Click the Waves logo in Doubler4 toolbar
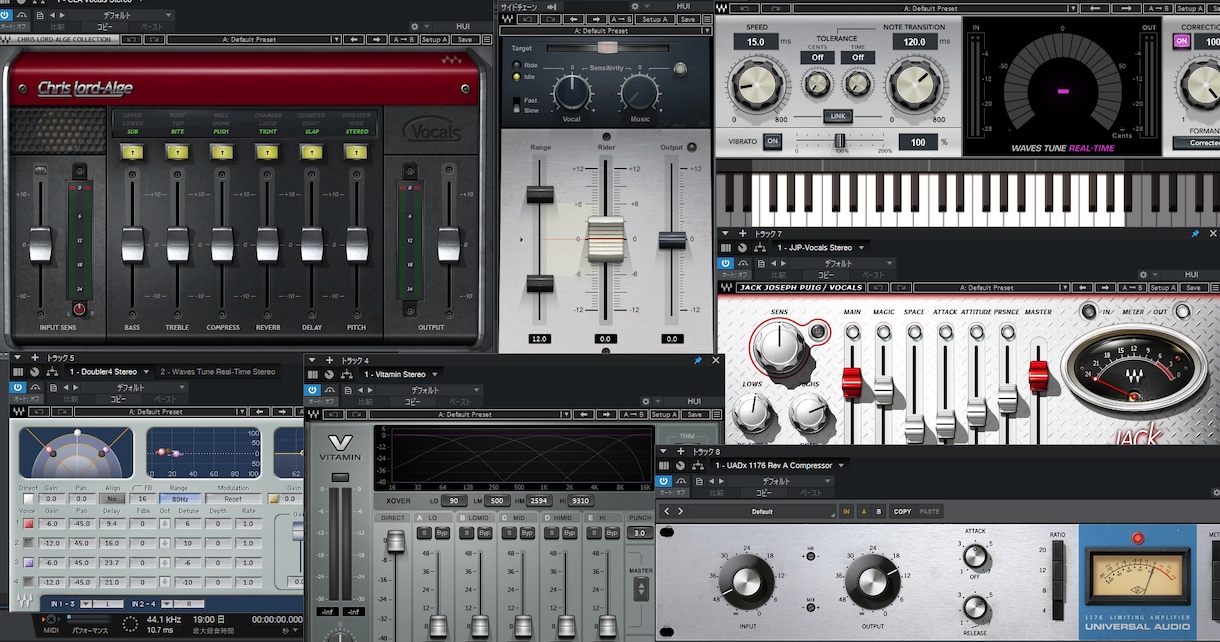The height and width of the screenshot is (642, 1220). [x=18, y=412]
